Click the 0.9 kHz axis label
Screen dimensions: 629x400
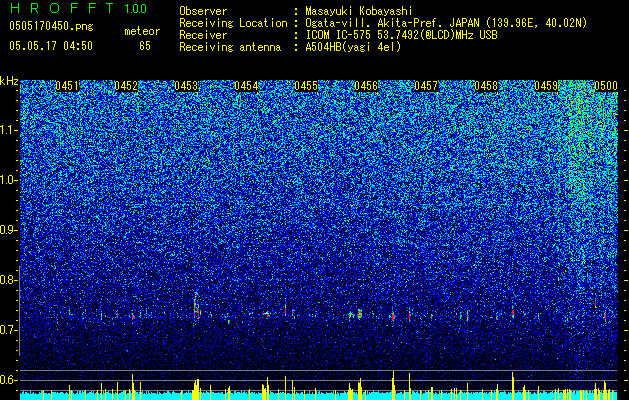[x=9, y=230]
